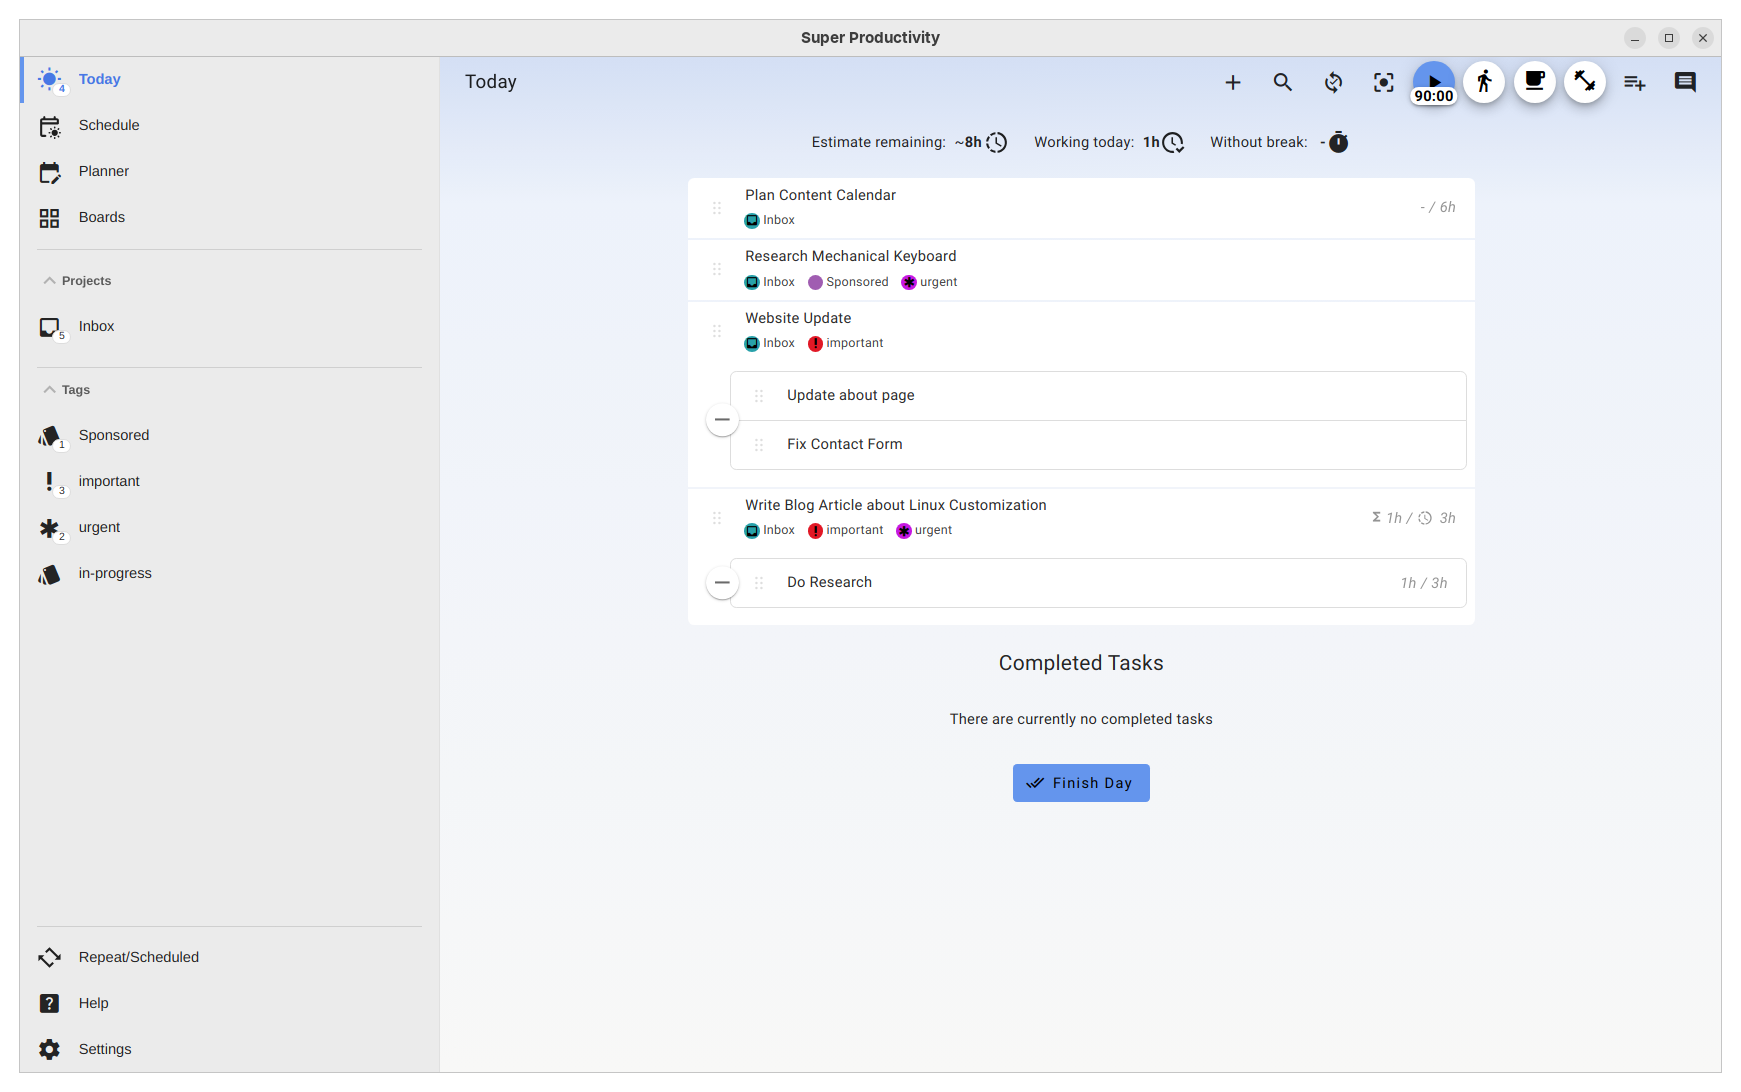1741x1092 pixels.
Task: Click urgent tag on Research Mechanical Keyboard
Action: coord(929,283)
